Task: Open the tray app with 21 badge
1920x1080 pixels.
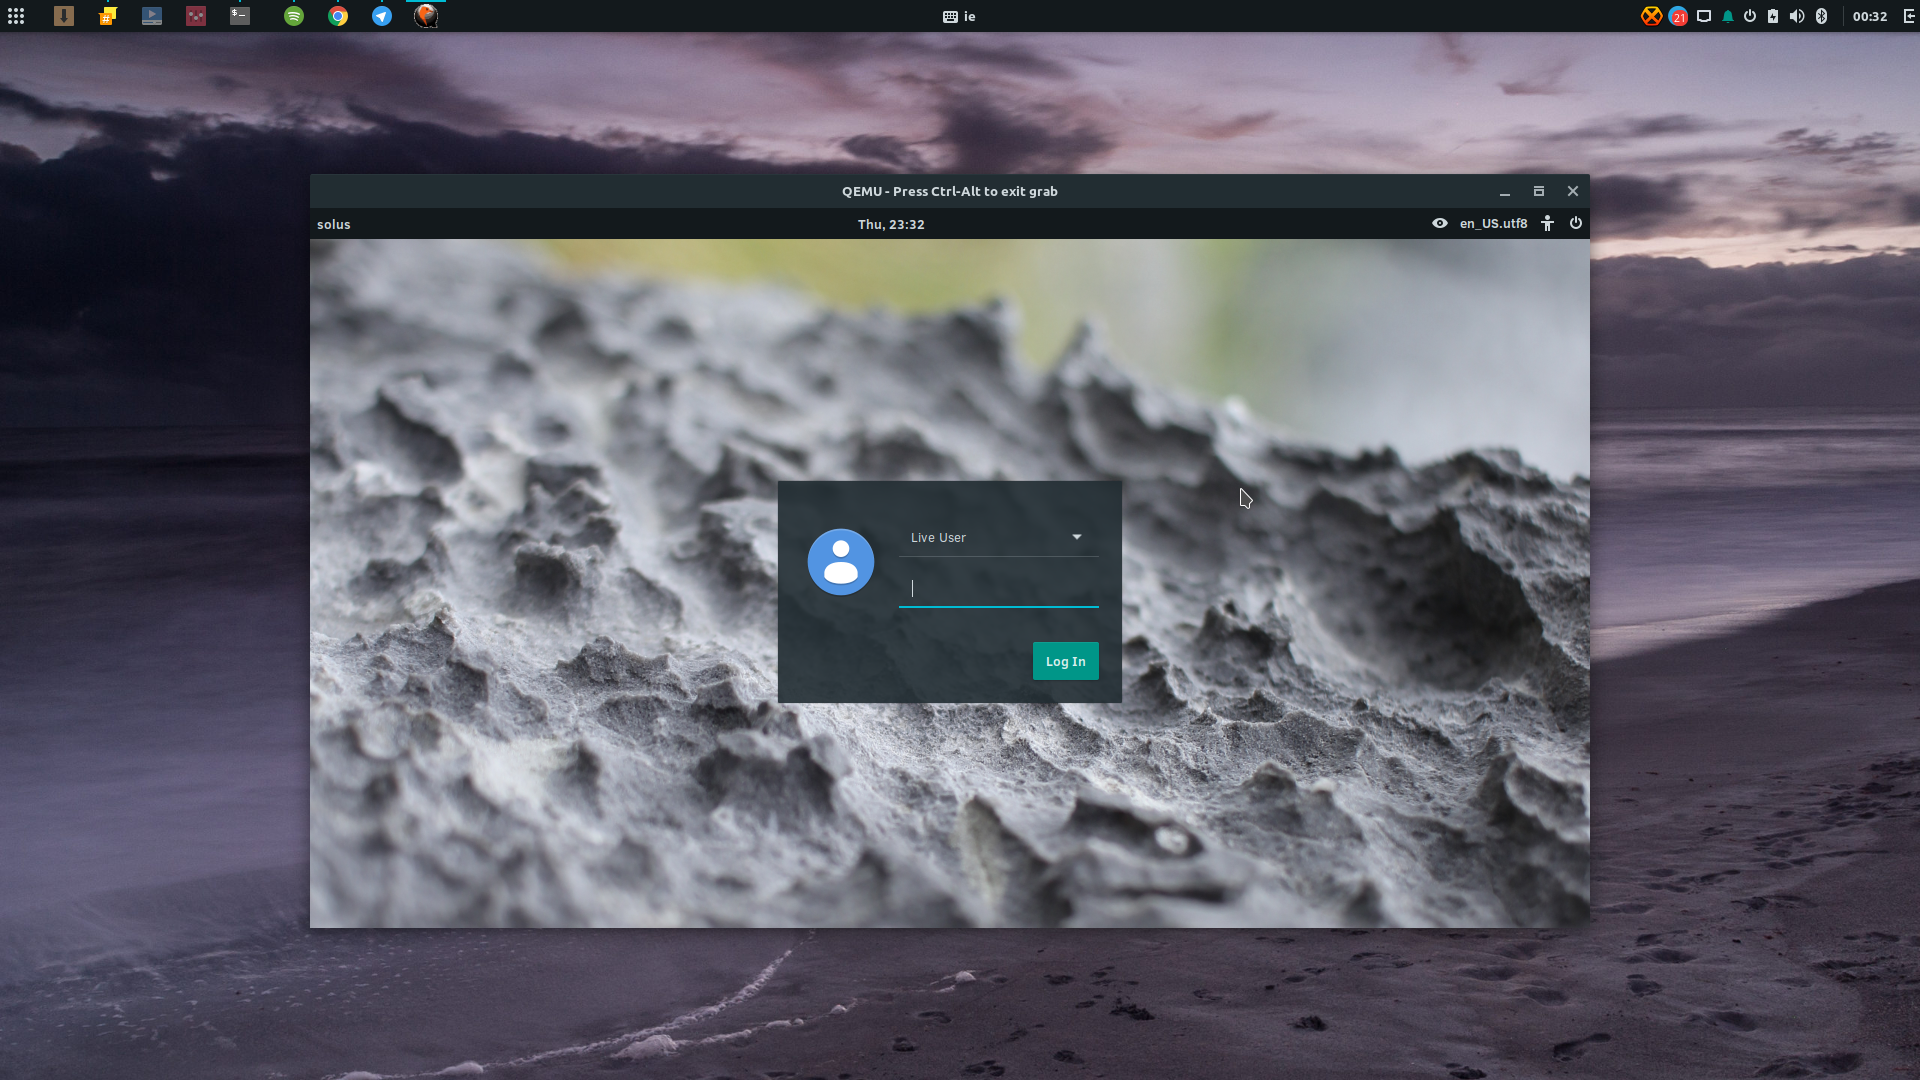Action: coord(1678,16)
